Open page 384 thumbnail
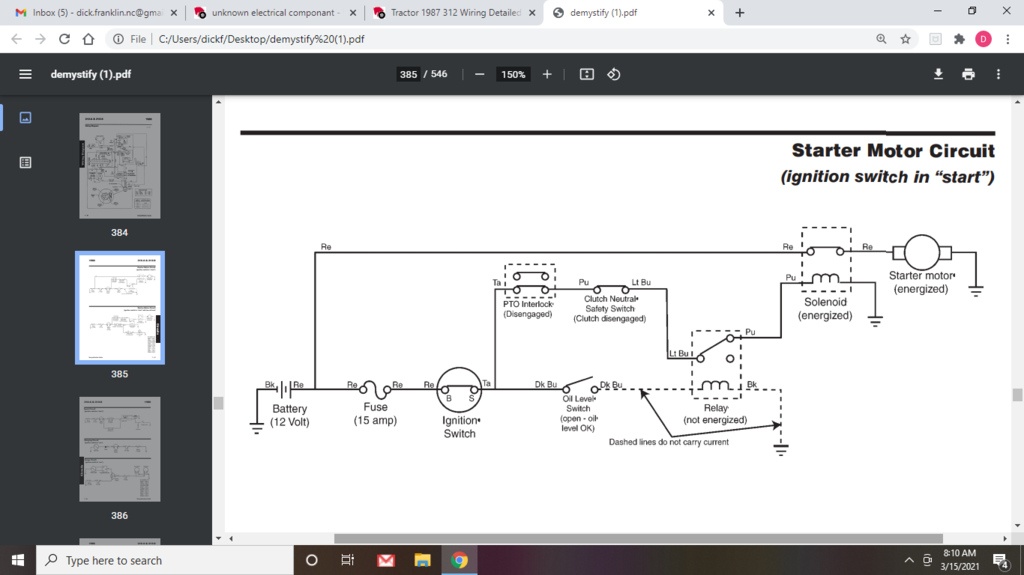Screen dimensions: 1024x575 point(119,166)
